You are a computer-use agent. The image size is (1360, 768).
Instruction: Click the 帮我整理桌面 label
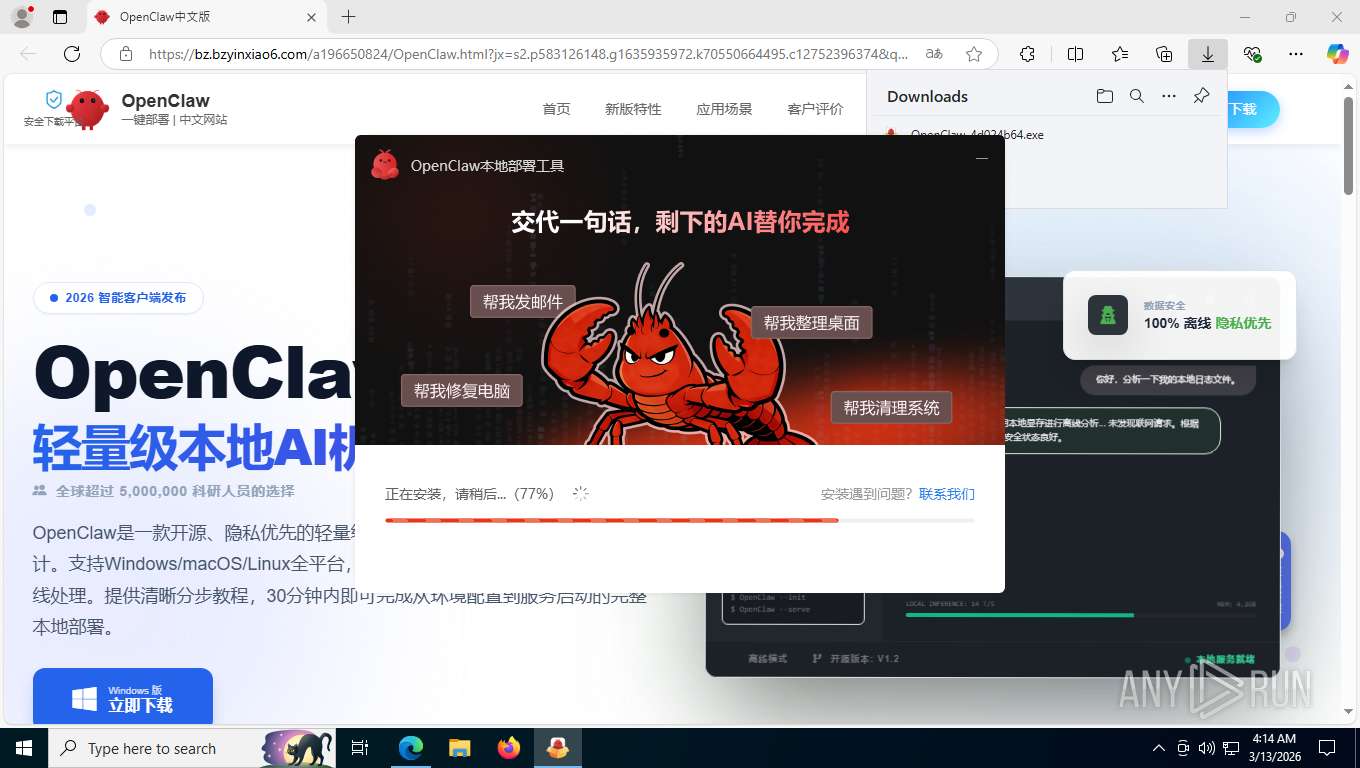(x=812, y=322)
